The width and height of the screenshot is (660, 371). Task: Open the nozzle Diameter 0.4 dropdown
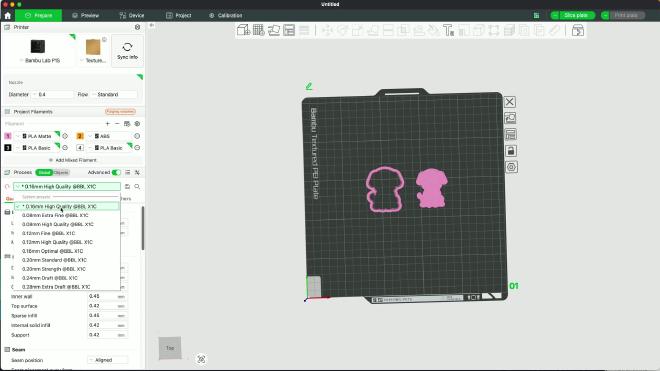click(x=53, y=95)
